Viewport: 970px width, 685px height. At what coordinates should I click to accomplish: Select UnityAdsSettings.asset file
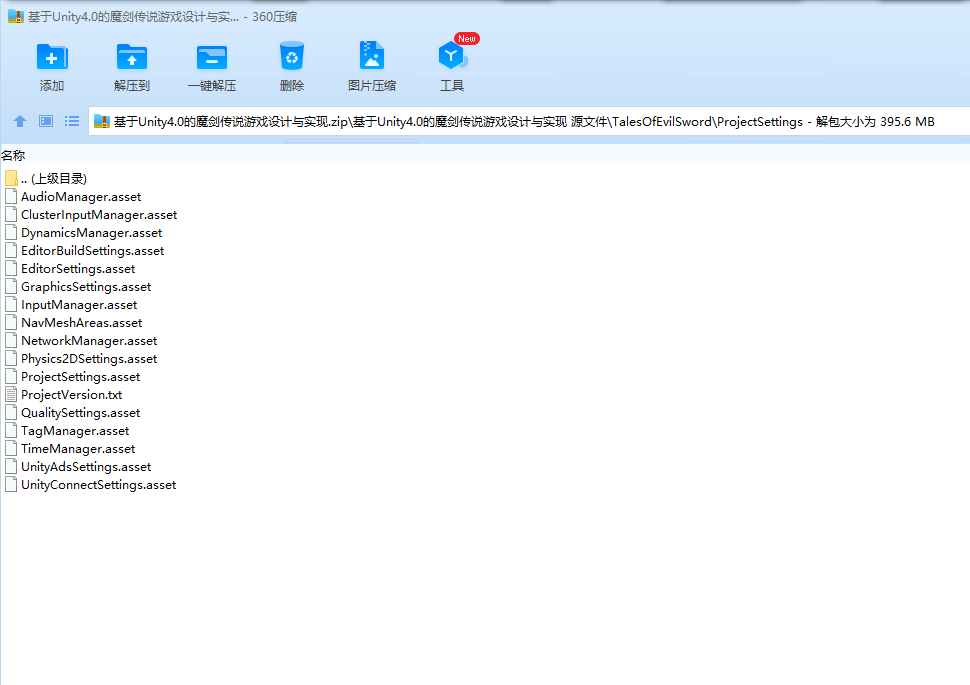86,466
